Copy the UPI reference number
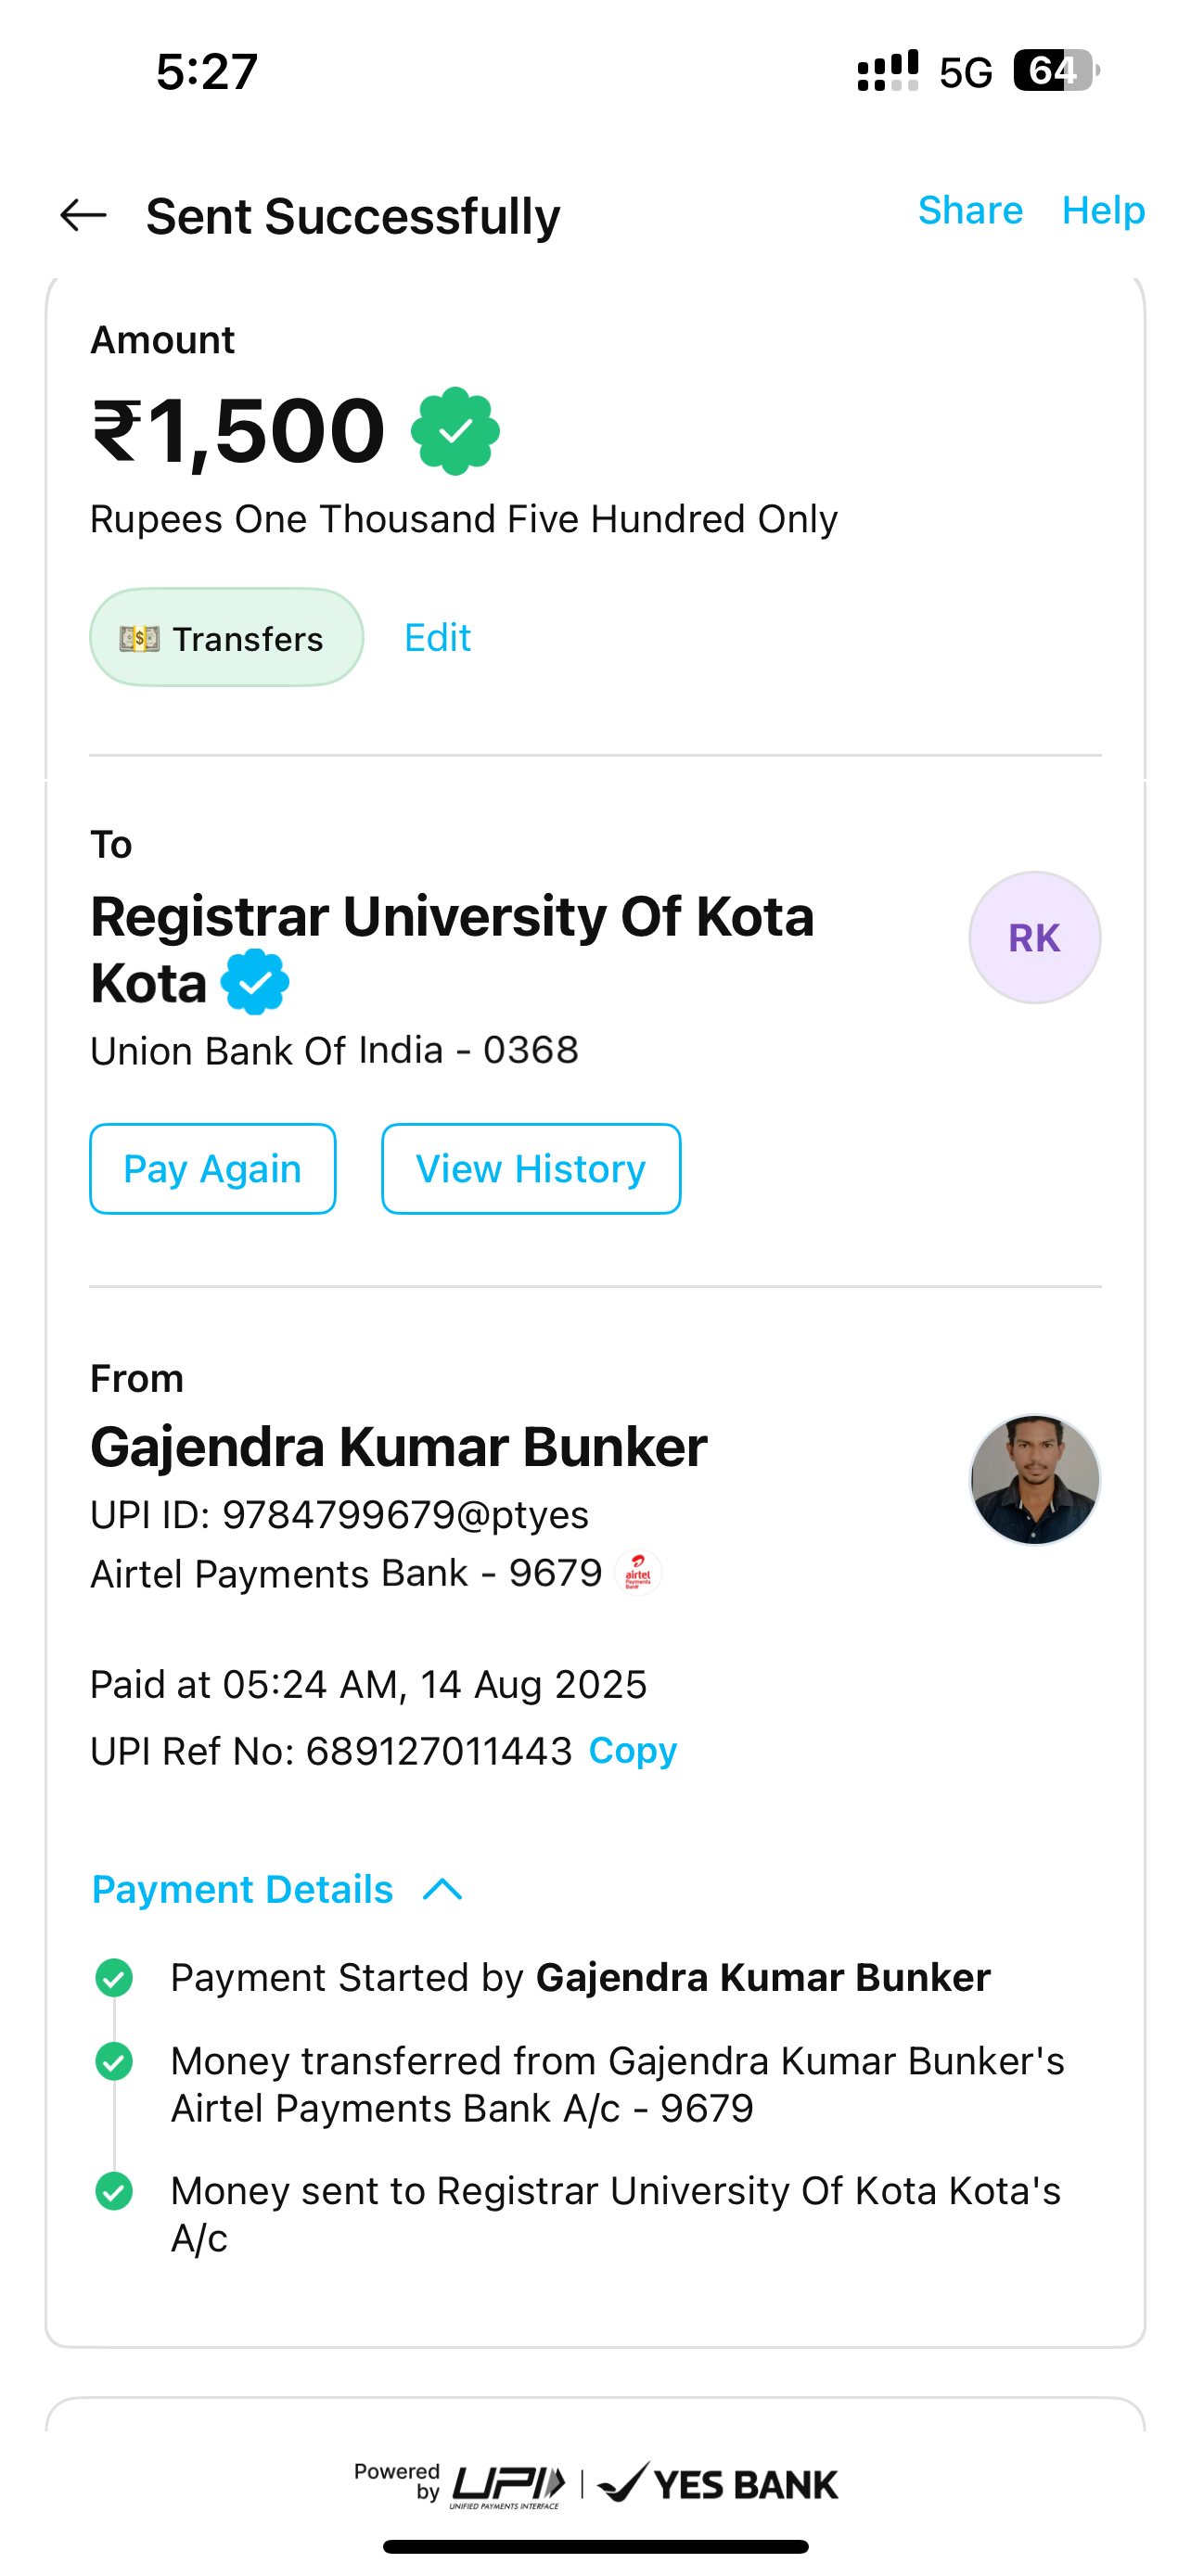Viewport: 1191px width, 2576px height. (633, 1751)
